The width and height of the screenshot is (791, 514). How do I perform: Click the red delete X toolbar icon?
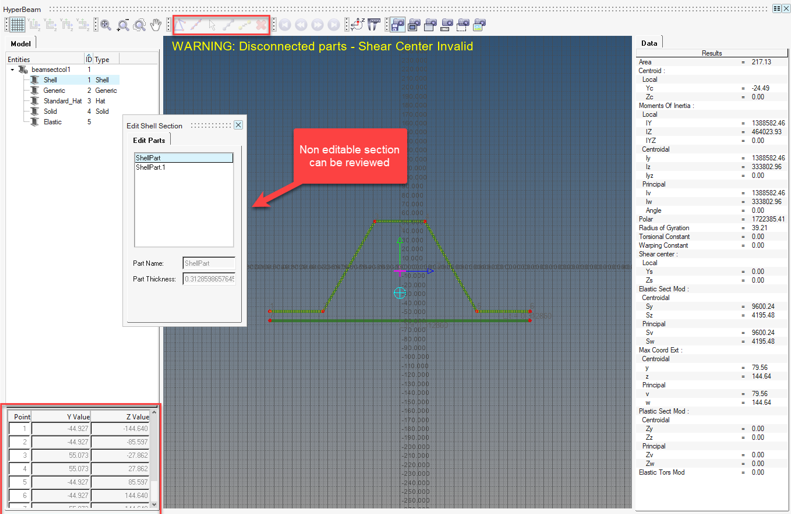pyautogui.click(x=261, y=25)
